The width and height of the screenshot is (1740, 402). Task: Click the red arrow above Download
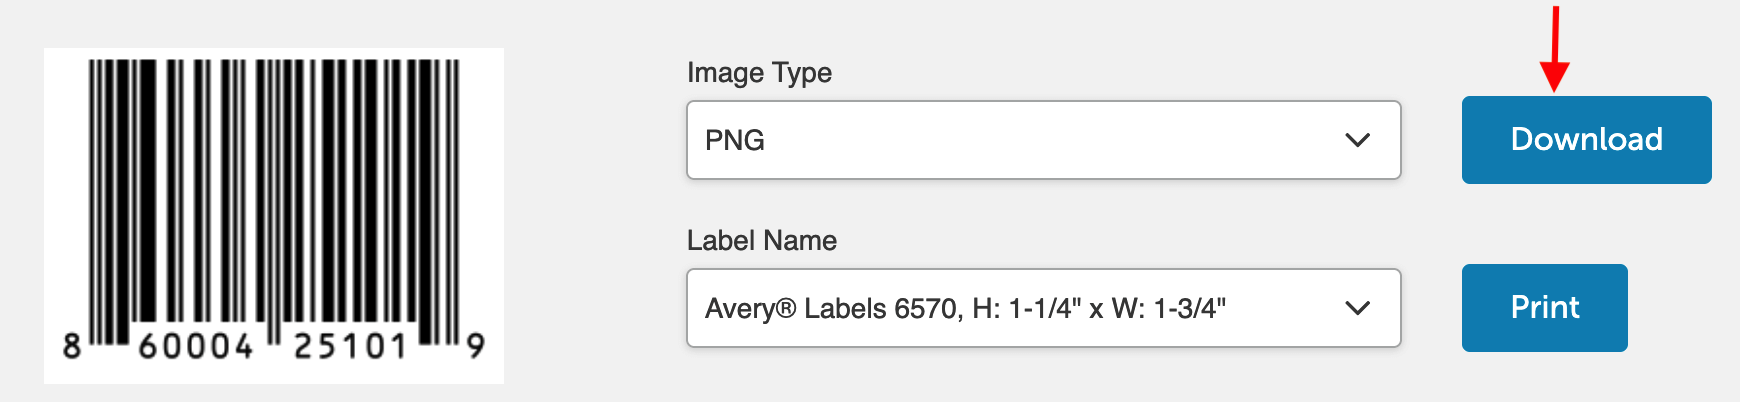(x=1554, y=50)
